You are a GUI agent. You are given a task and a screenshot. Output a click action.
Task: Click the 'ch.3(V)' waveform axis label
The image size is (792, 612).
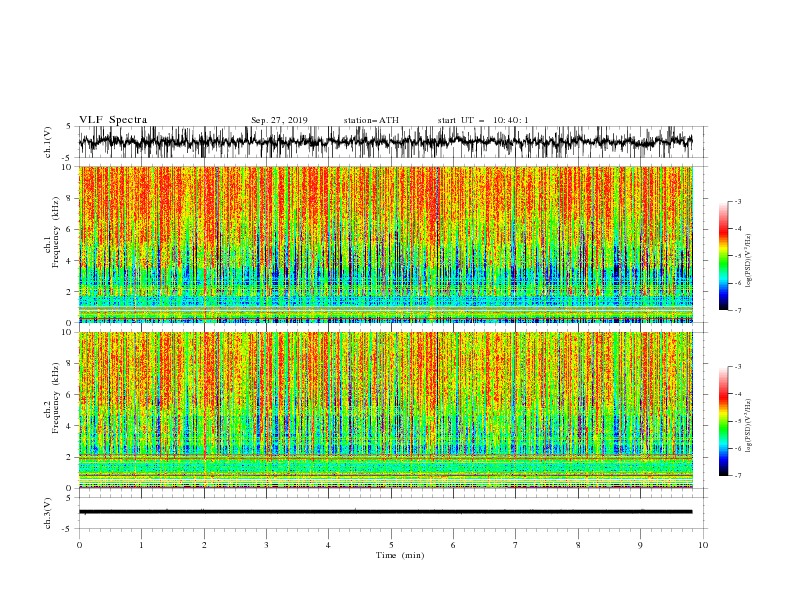point(47,513)
